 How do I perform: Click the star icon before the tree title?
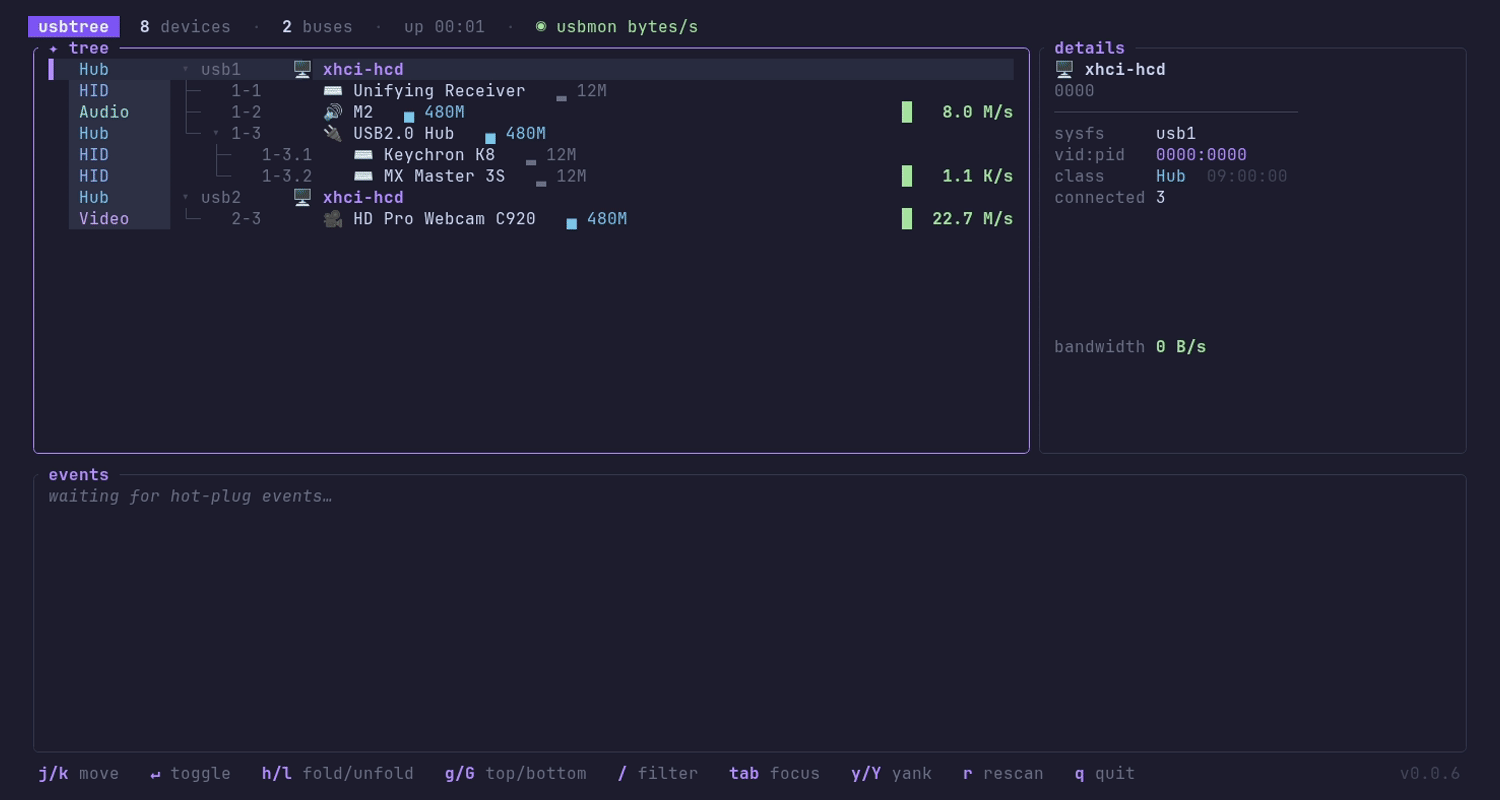[54, 48]
